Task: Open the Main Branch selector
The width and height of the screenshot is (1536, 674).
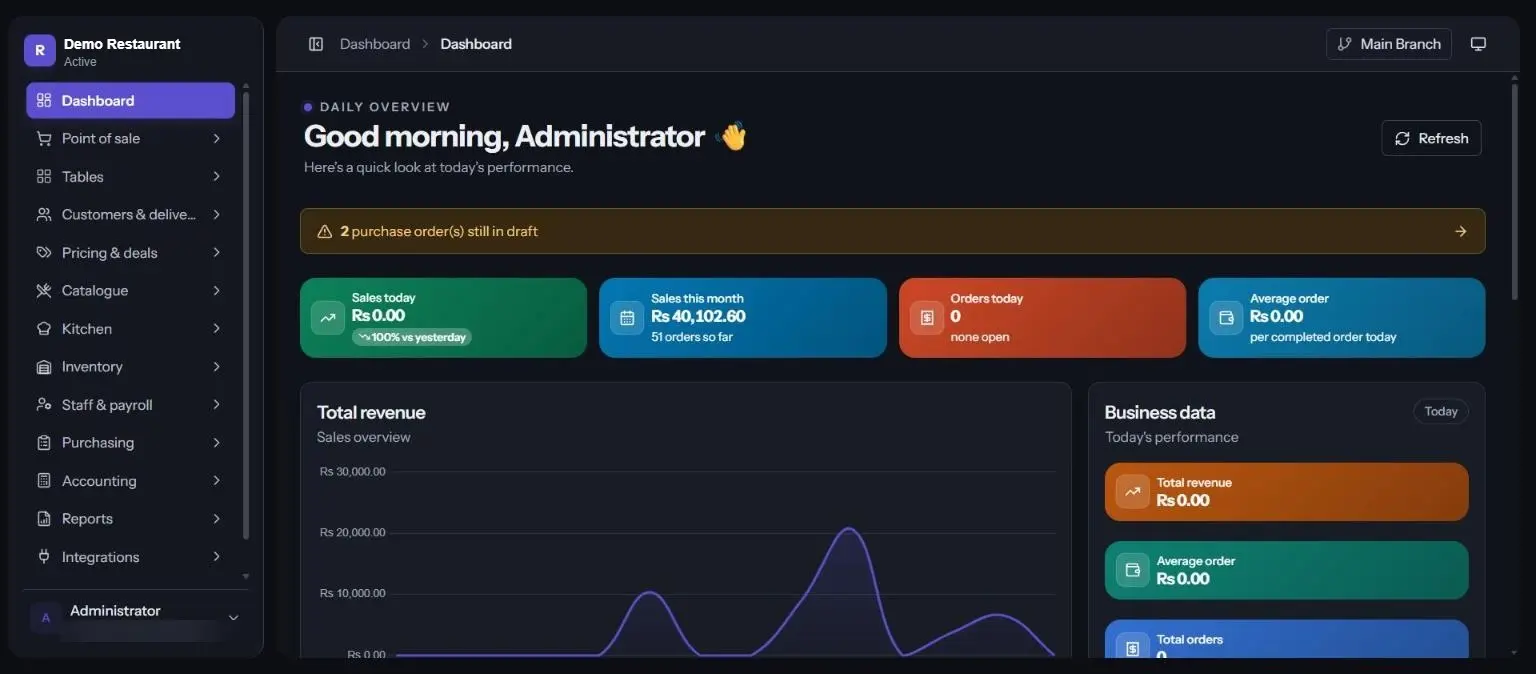Action: pos(1389,44)
